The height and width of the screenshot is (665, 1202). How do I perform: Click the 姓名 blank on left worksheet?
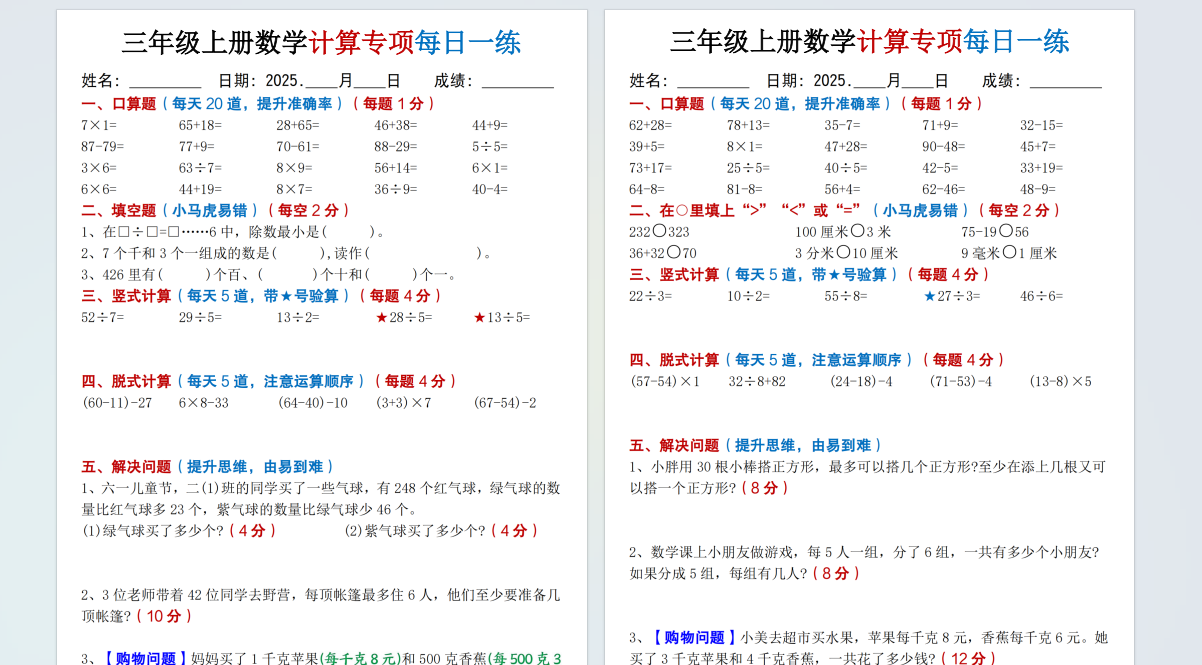(x=165, y=81)
